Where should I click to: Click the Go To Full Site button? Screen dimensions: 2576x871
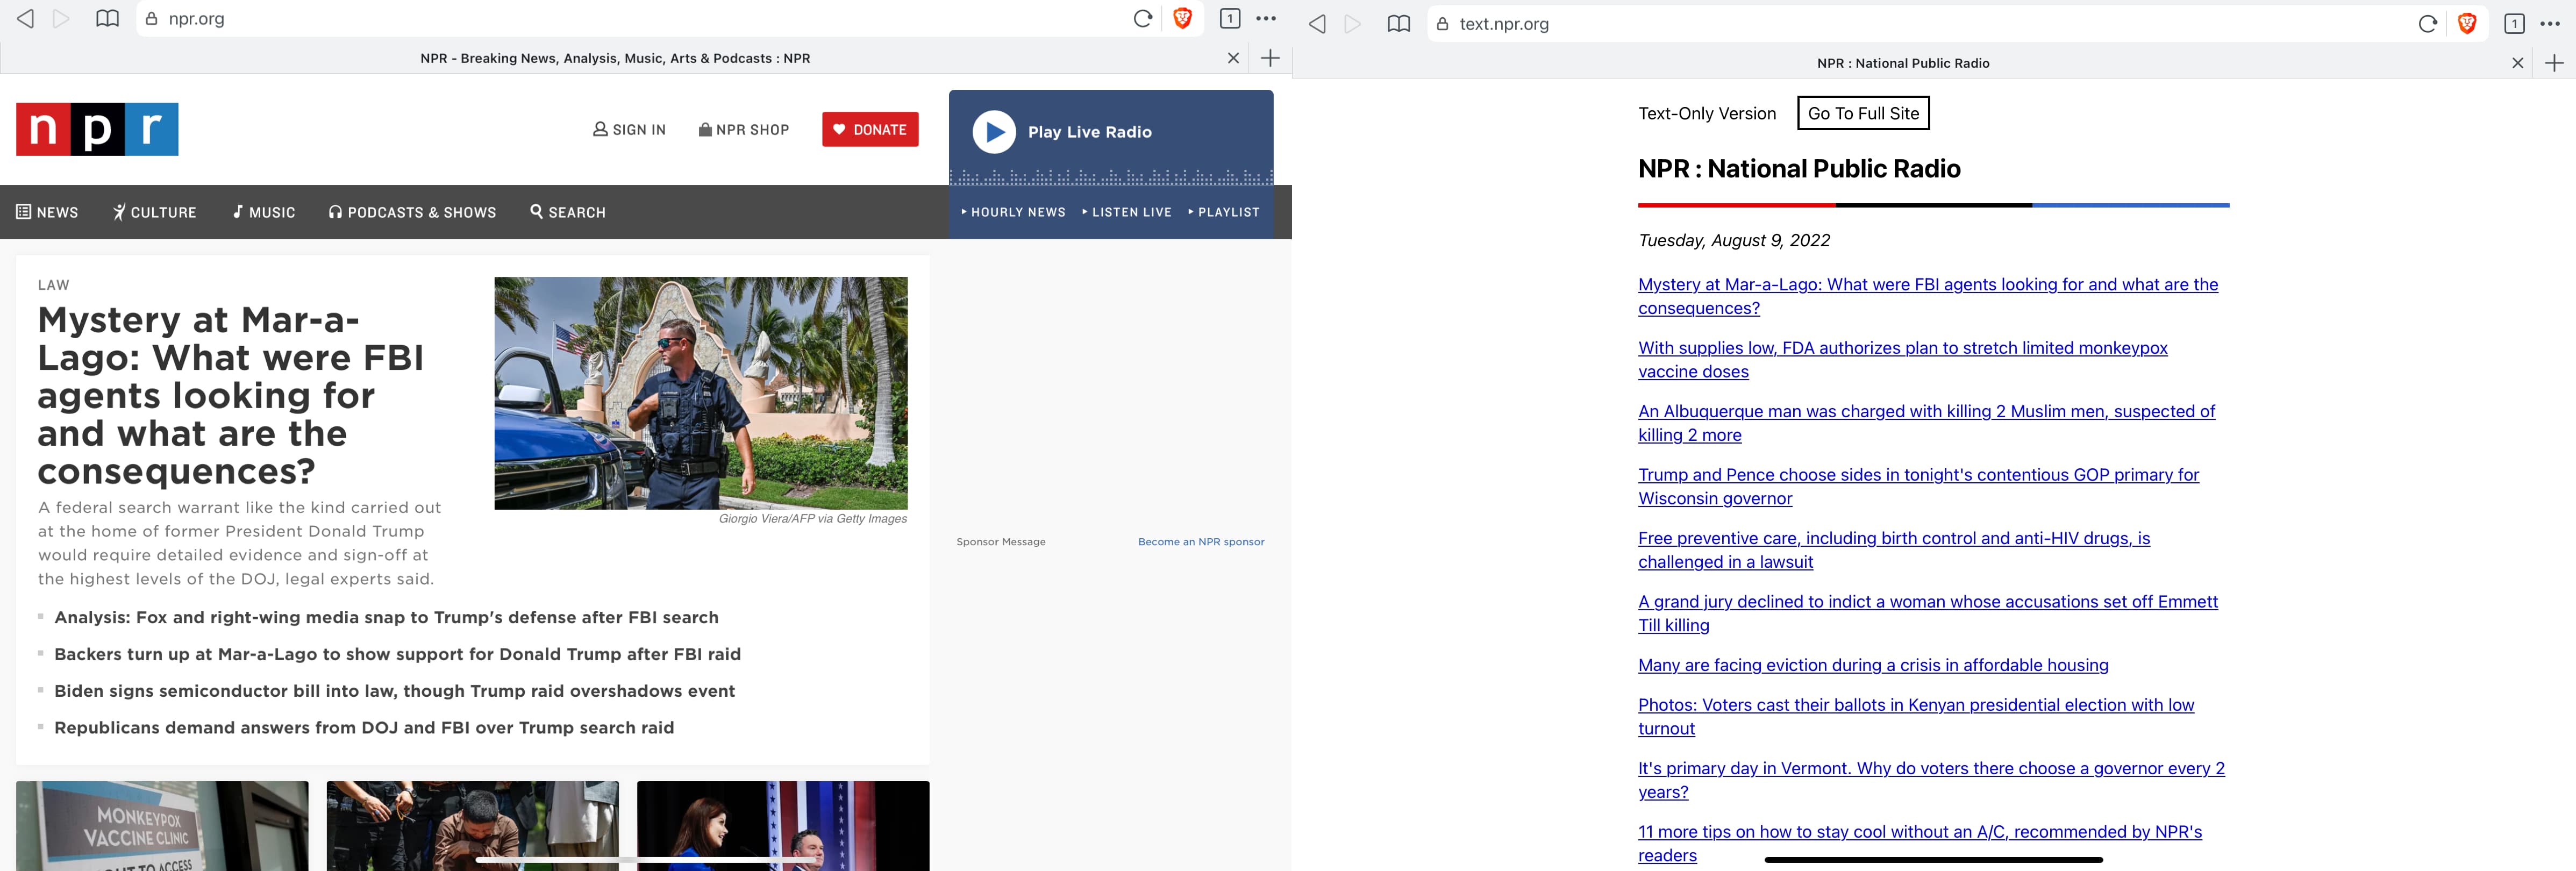1863,113
